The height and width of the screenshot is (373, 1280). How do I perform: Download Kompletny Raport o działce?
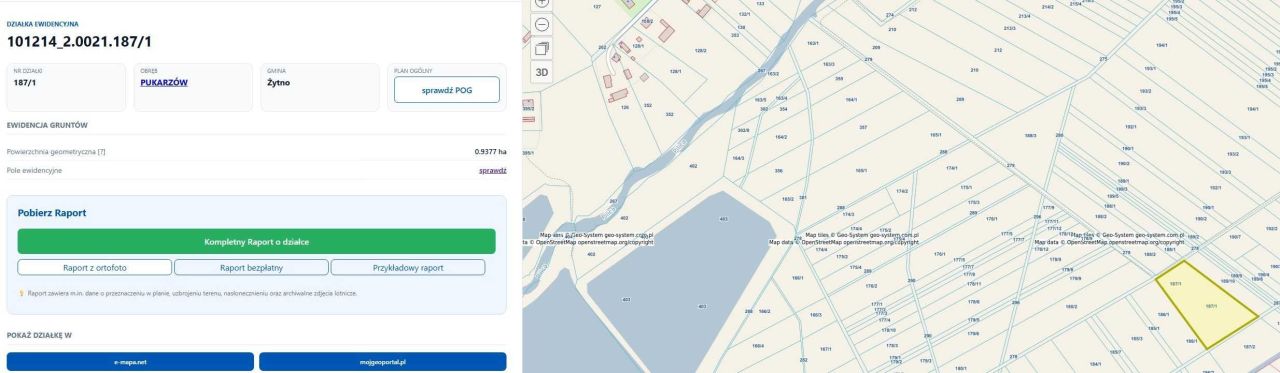click(256, 241)
